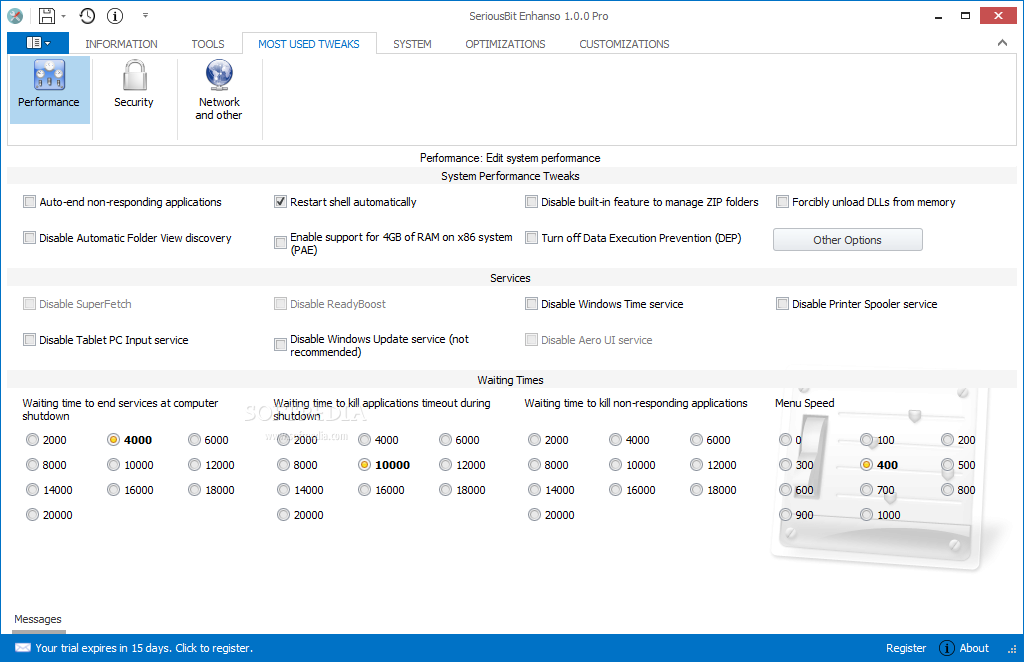The height and width of the screenshot is (662, 1024).
Task: Minimize the Enhanso window
Action: [938, 16]
